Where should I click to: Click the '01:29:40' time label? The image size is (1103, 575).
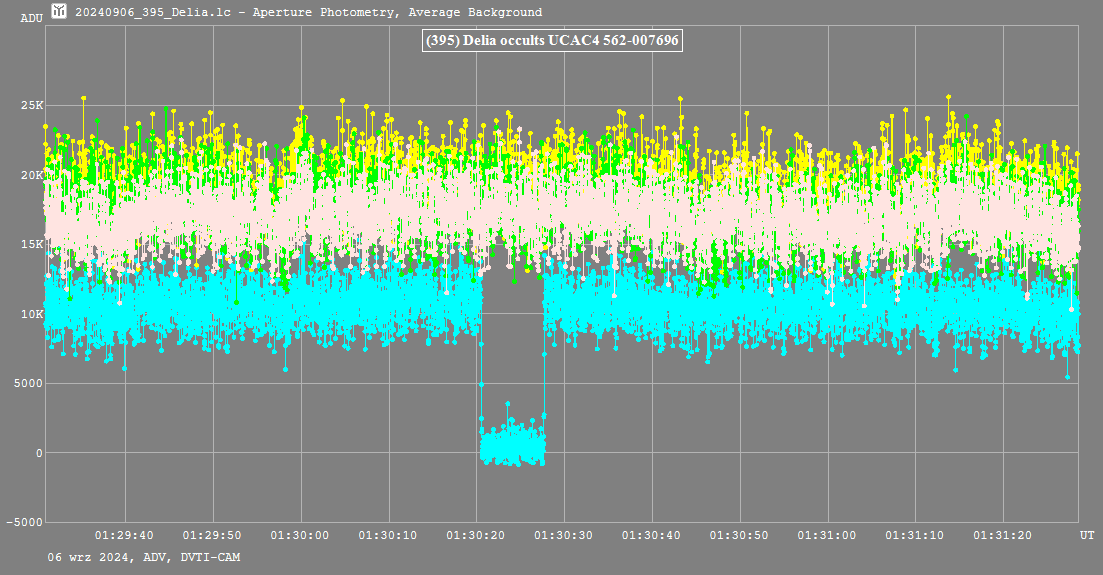tap(124, 536)
